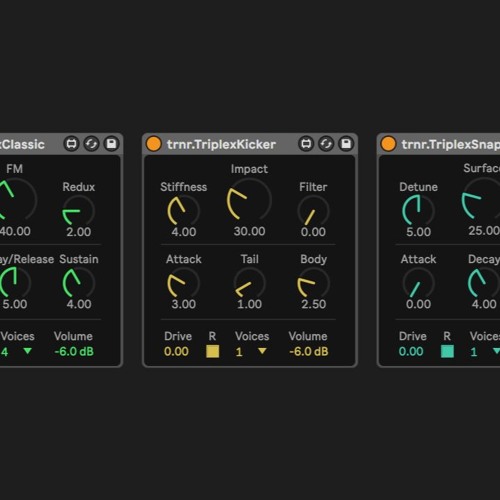Image resolution: width=500 pixels, height=500 pixels.
Task: Click the Detune knob on TriplexSnap
Action: [418, 211]
